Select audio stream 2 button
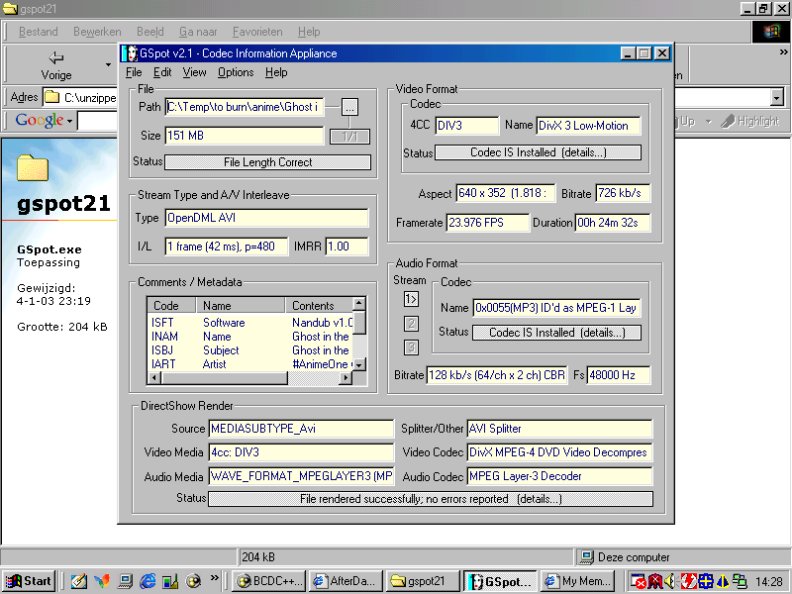792x594 pixels. [x=411, y=323]
